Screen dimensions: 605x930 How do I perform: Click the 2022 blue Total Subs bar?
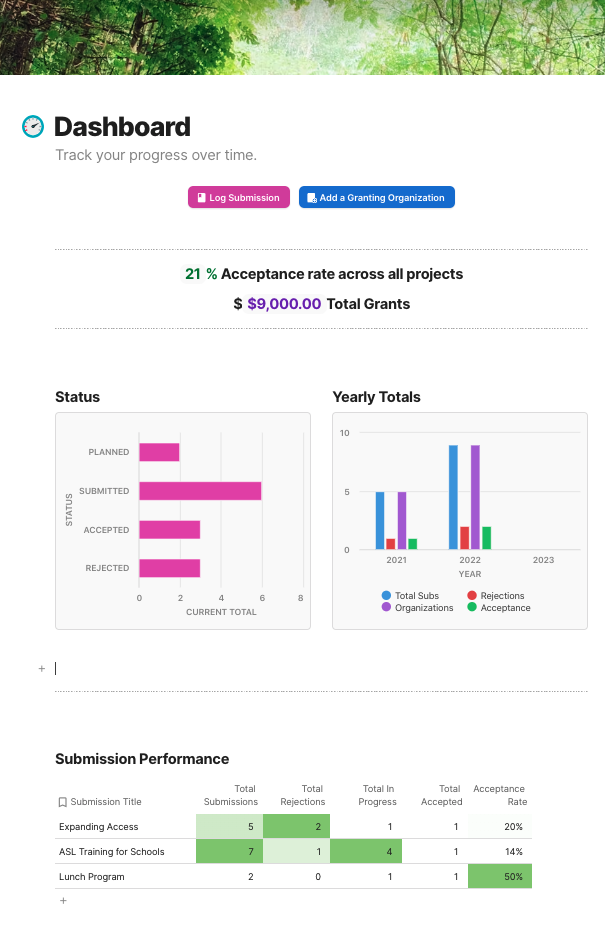coord(453,497)
